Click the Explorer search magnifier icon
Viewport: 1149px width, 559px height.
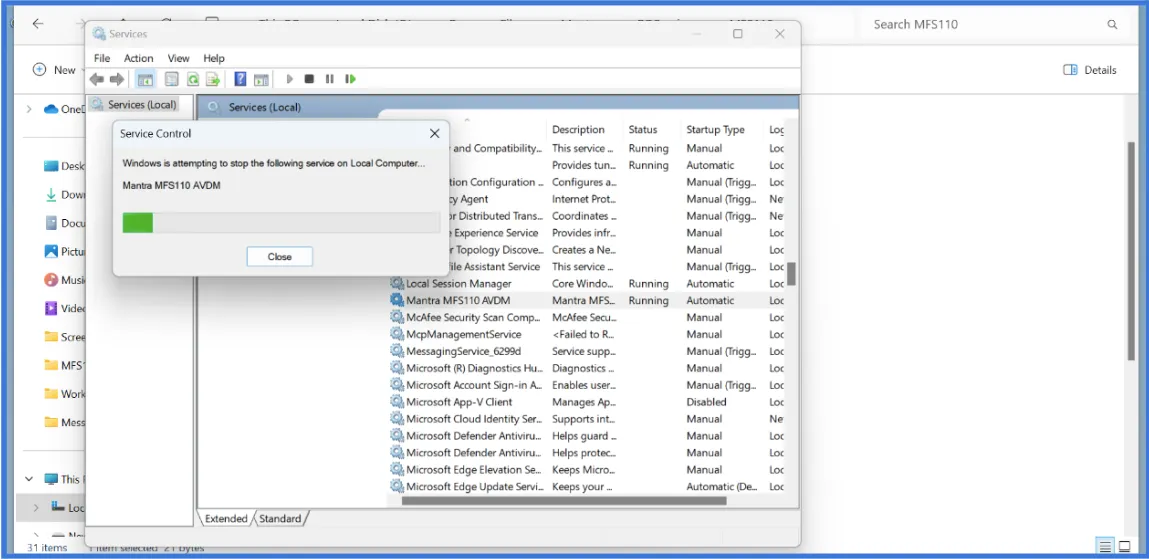[1112, 24]
